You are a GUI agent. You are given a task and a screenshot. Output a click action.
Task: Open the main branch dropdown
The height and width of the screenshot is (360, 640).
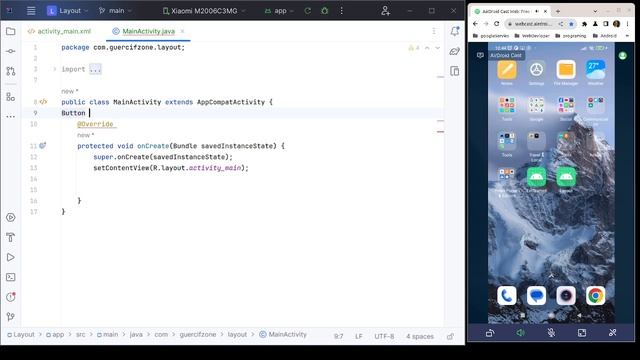coord(115,11)
